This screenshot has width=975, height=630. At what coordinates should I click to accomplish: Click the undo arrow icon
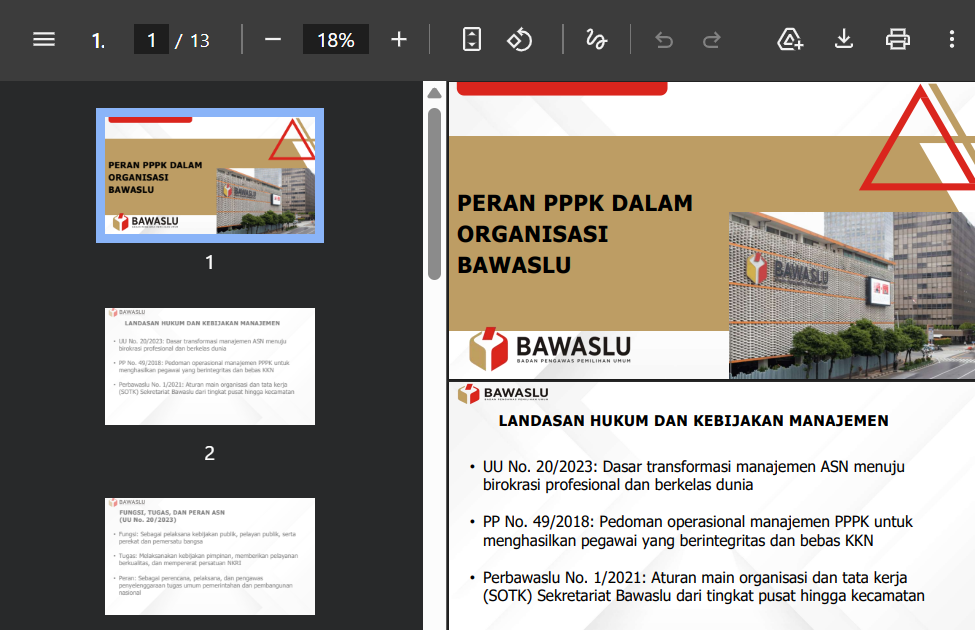point(664,40)
